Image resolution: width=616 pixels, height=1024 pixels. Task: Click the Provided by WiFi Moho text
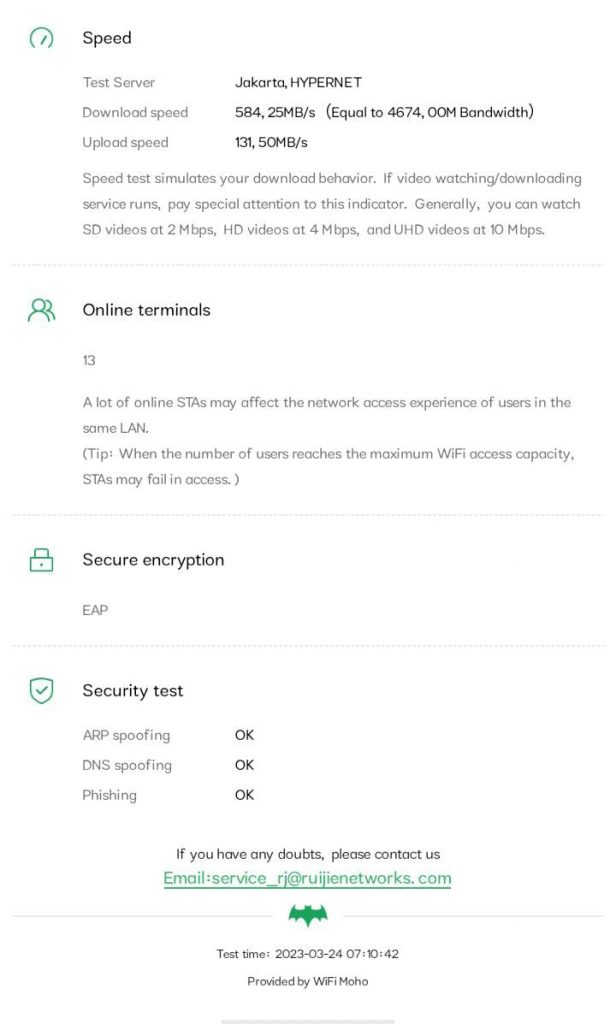pos(307,981)
